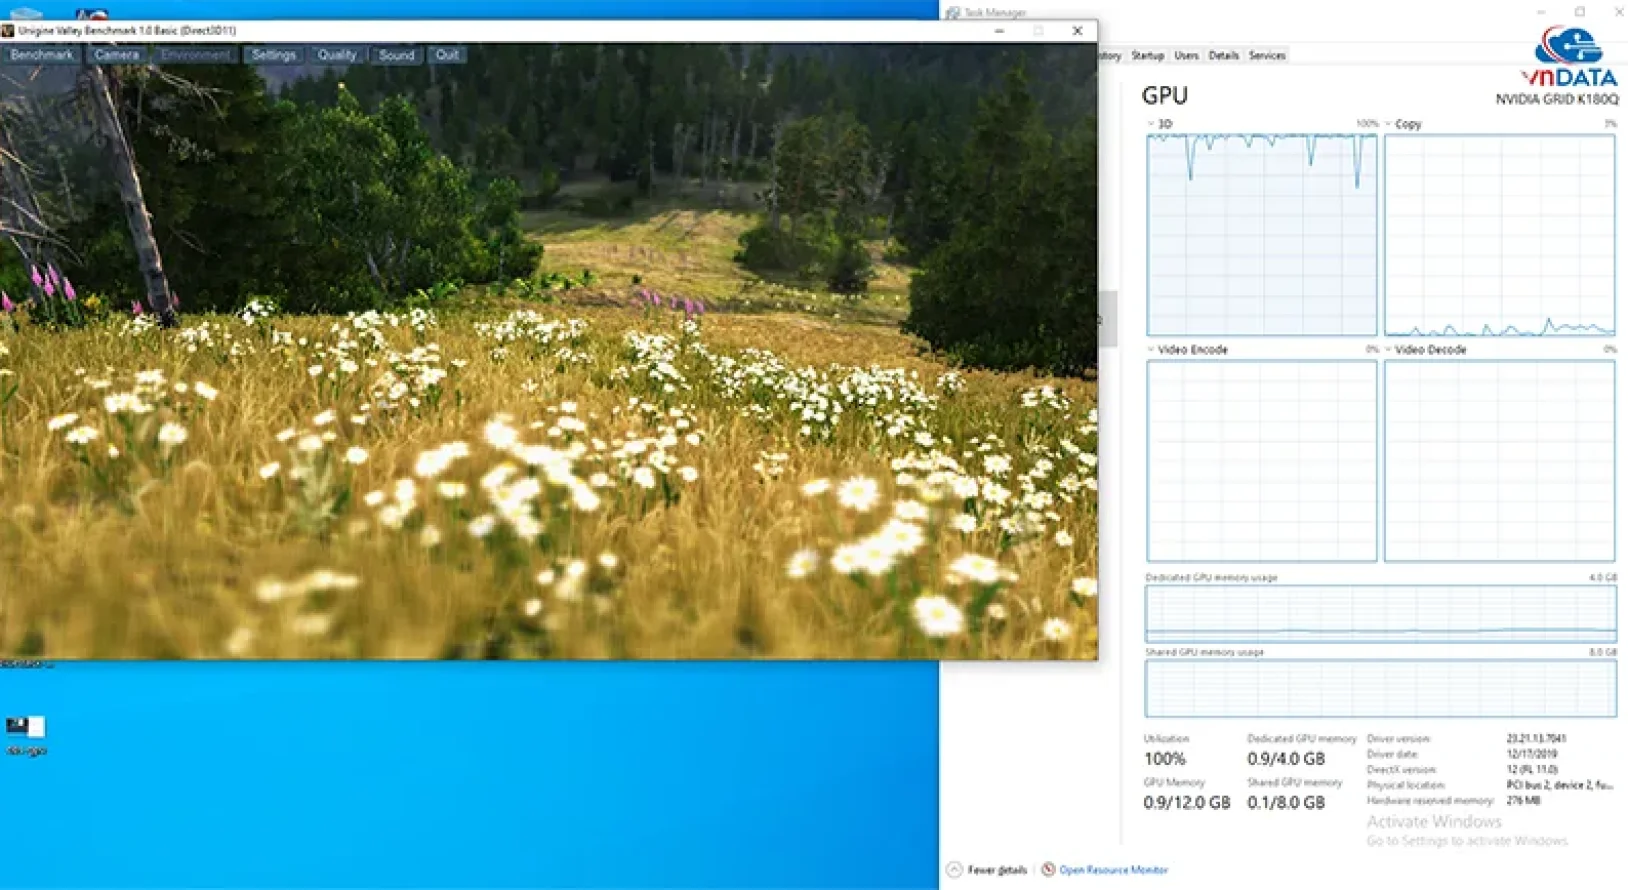Click the Shared GPU memory usage graph
This screenshot has height=890, width=1628.
(1381, 688)
